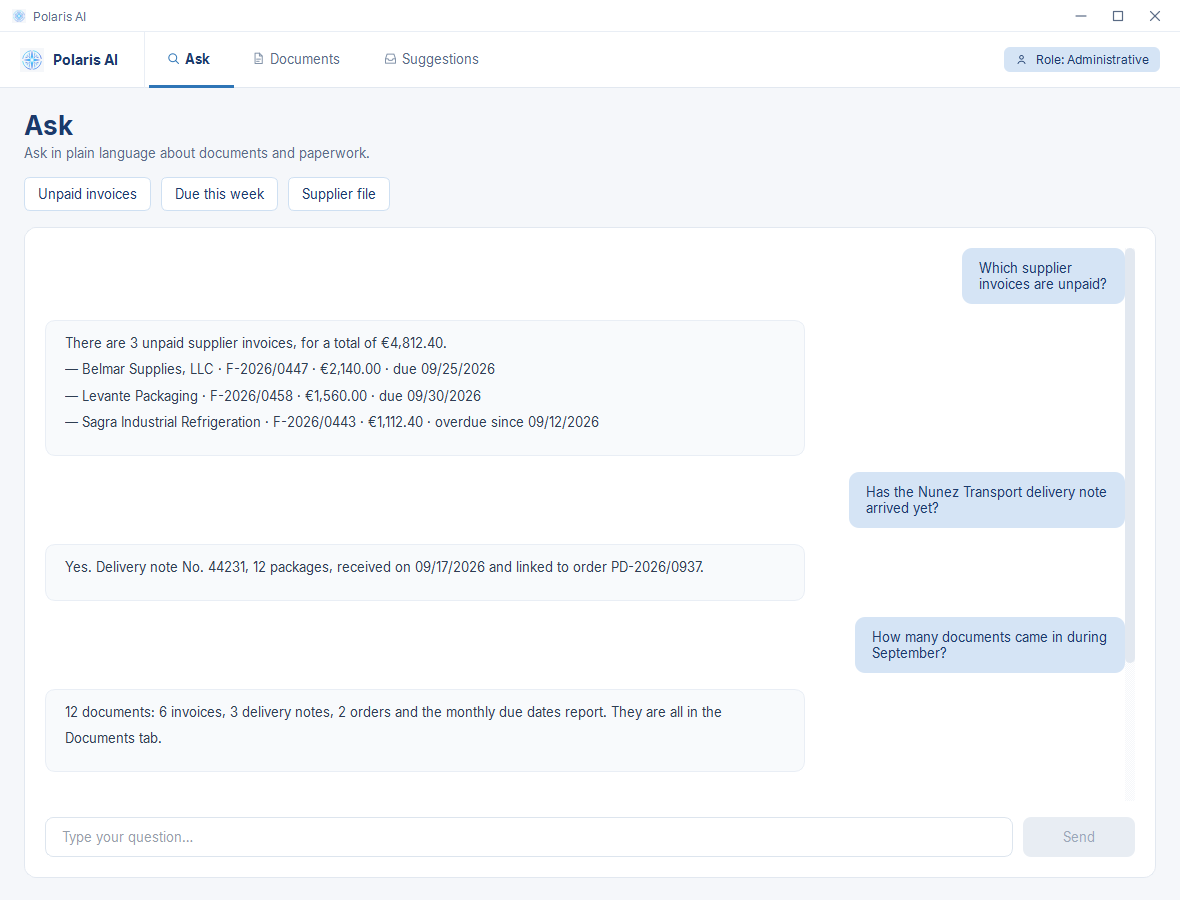Click the plain language subtitle text
This screenshot has height=900, width=1180.
click(x=196, y=153)
